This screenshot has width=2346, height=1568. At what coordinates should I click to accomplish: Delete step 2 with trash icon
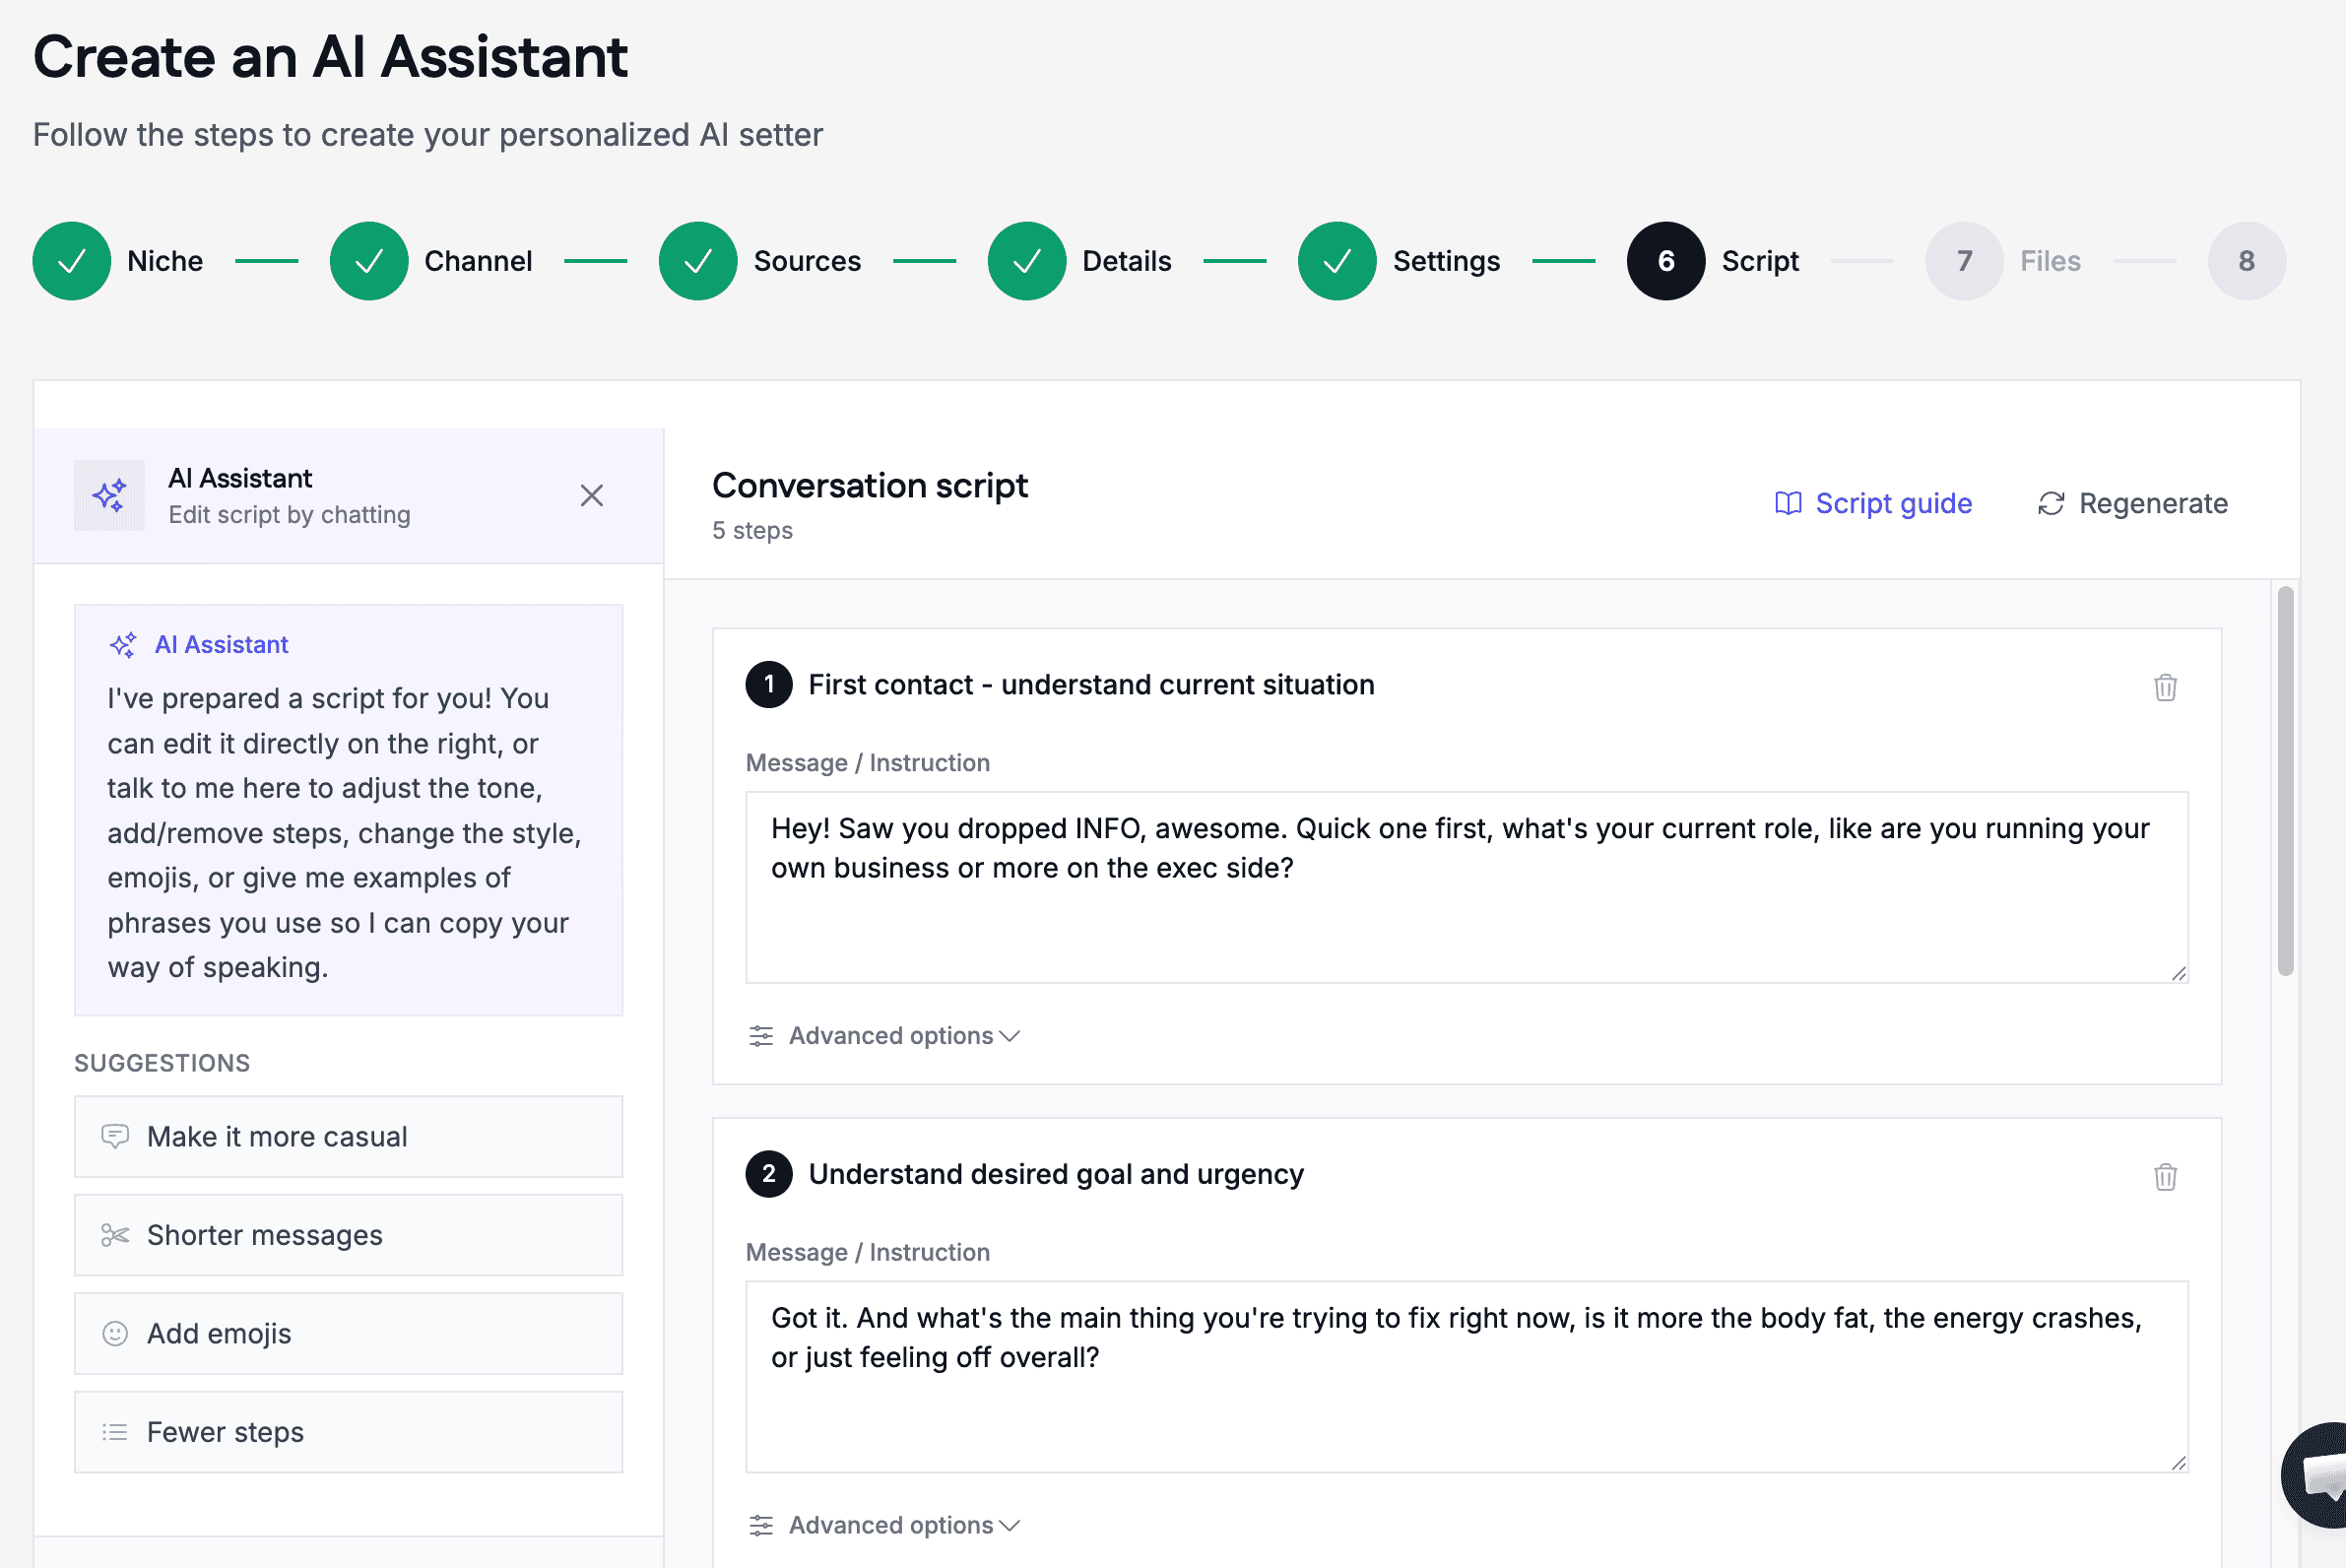(x=2165, y=1177)
